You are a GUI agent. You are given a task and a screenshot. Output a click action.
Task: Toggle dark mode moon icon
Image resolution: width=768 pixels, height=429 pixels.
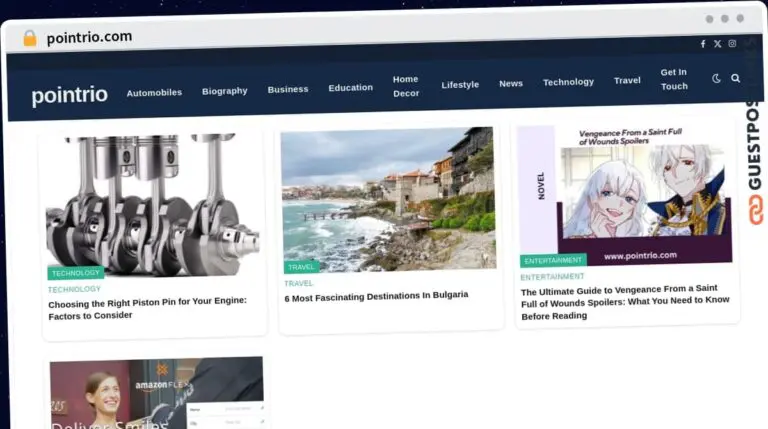tap(716, 78)
